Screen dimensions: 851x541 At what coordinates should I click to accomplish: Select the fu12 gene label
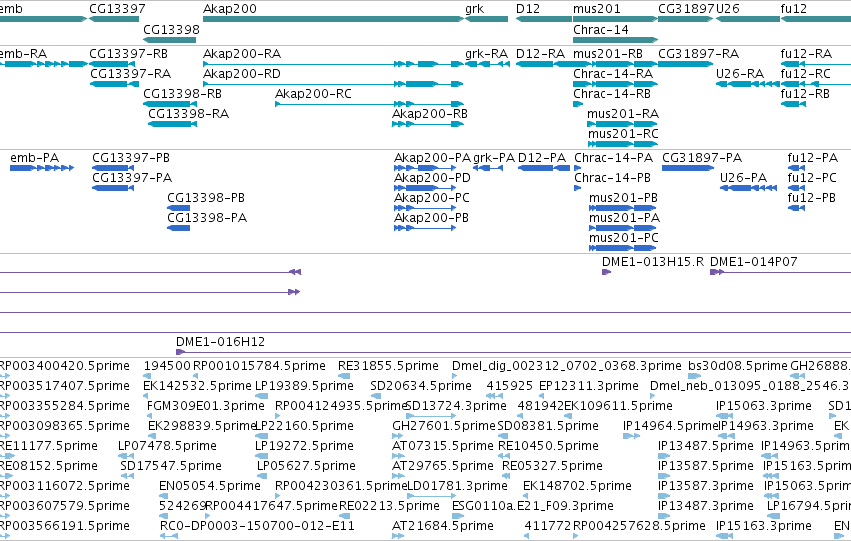coord(793,9)
